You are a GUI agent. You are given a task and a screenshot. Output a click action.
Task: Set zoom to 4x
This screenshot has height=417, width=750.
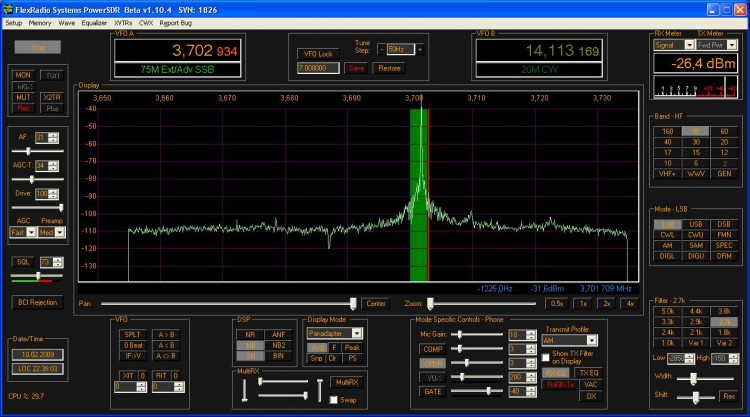(630, 304)
